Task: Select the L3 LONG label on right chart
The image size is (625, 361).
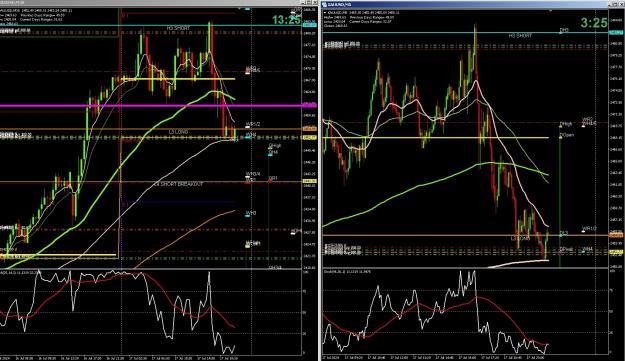Action: pos(521,238)
